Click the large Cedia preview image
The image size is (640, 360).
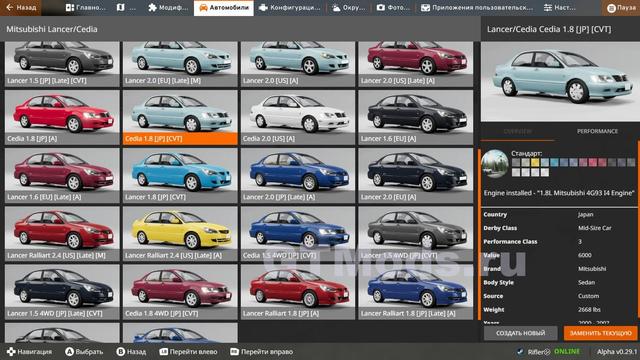(x=560, y=82)
